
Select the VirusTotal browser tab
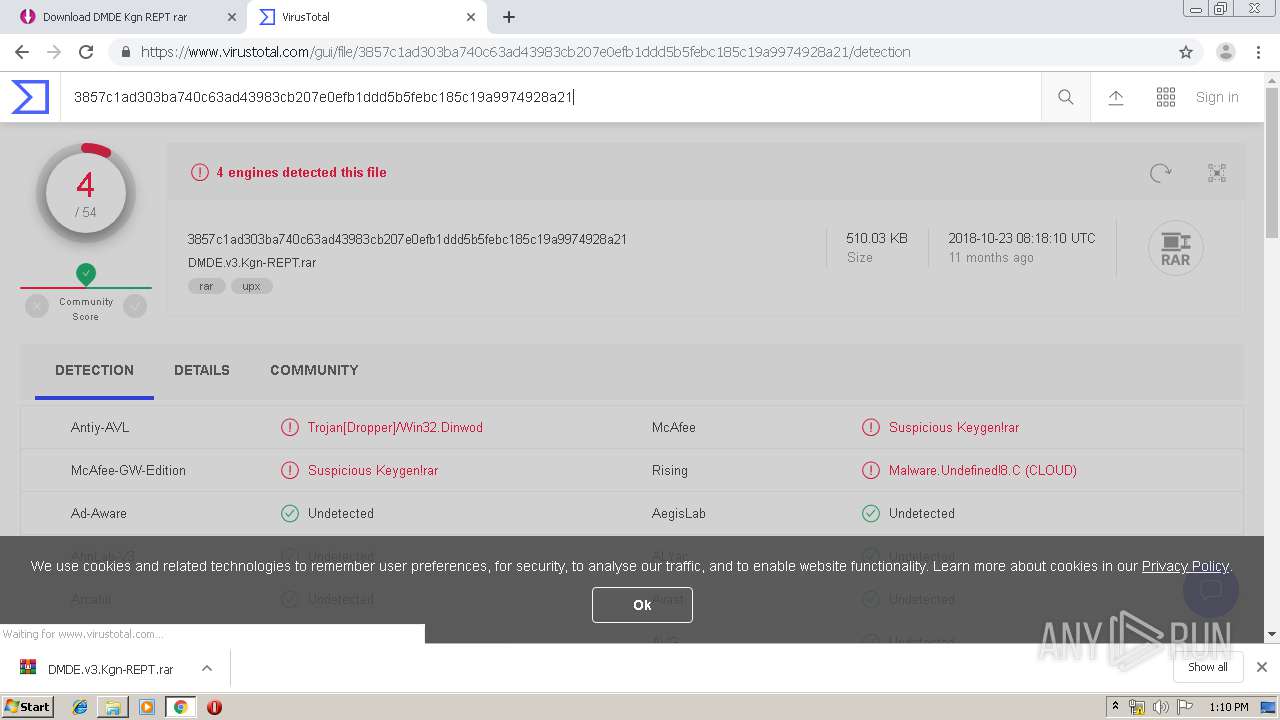367,17
